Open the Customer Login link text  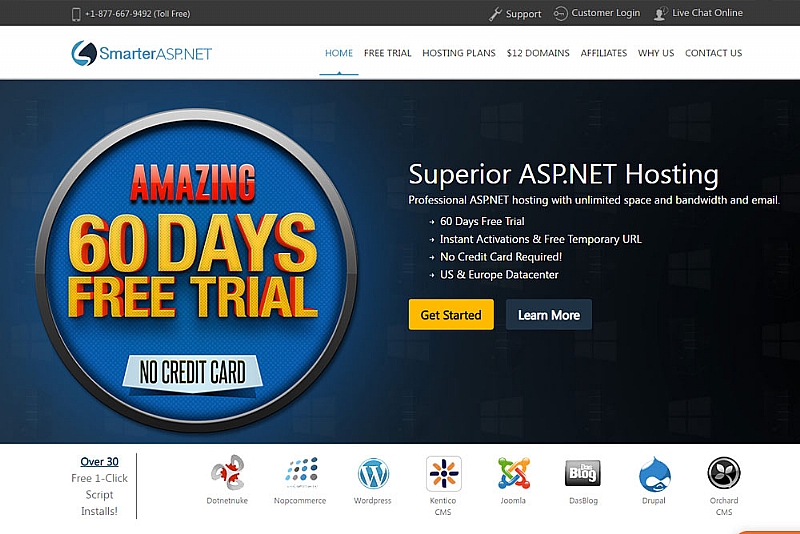606,13
